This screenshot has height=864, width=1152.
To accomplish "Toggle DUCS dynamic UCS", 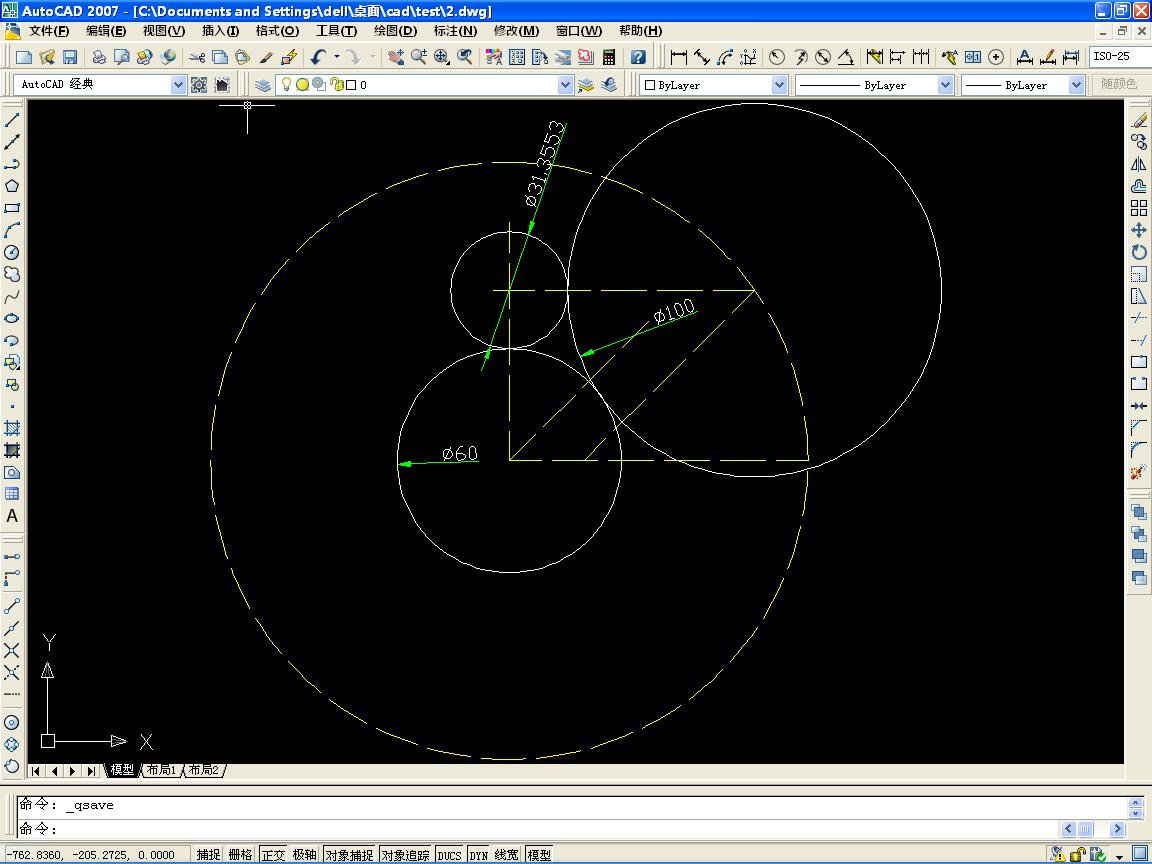I will (449, 854).
